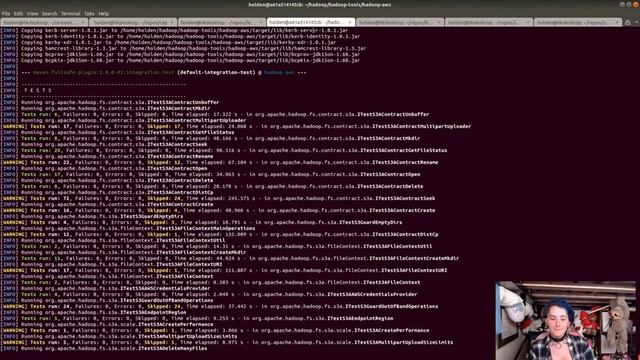The image size is (640, 360).
Task: Click the window title holden@a61a514145cb hadoop-aws
Action: tap(320, 4)
